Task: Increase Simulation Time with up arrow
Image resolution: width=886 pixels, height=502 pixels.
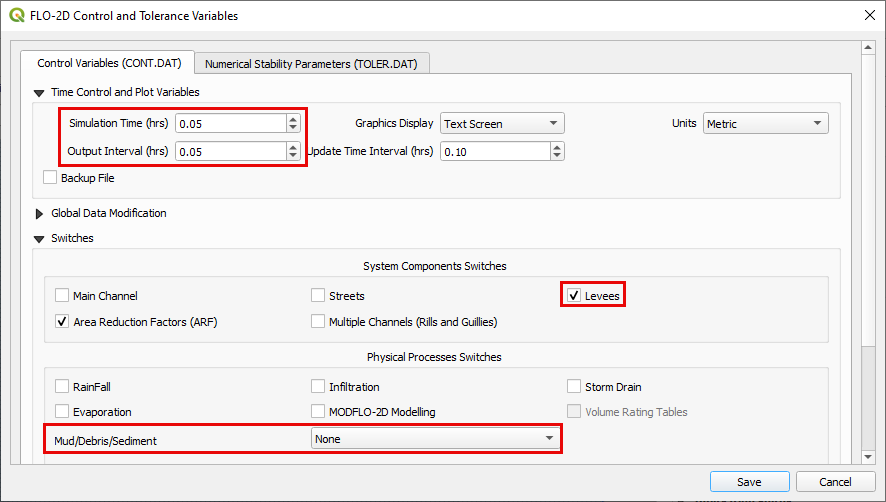Action: tap(293, 119)
